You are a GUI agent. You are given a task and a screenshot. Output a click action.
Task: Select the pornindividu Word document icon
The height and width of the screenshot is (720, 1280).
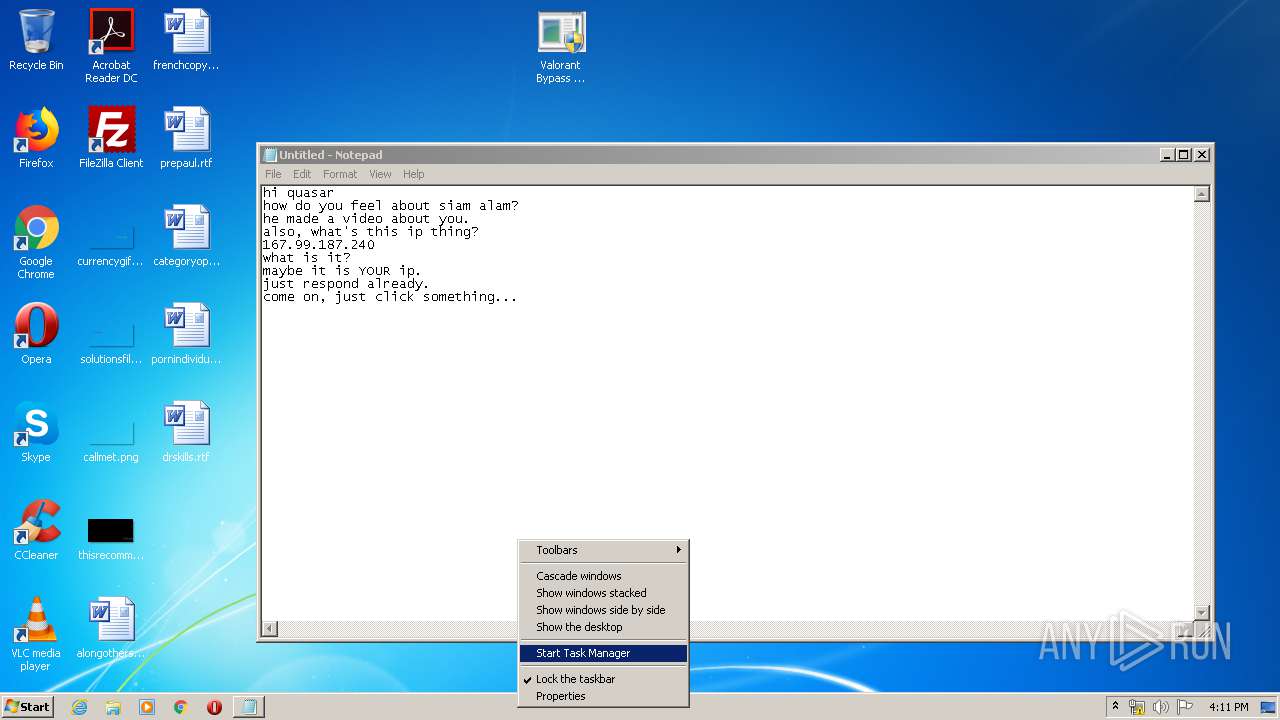(186, 334)
